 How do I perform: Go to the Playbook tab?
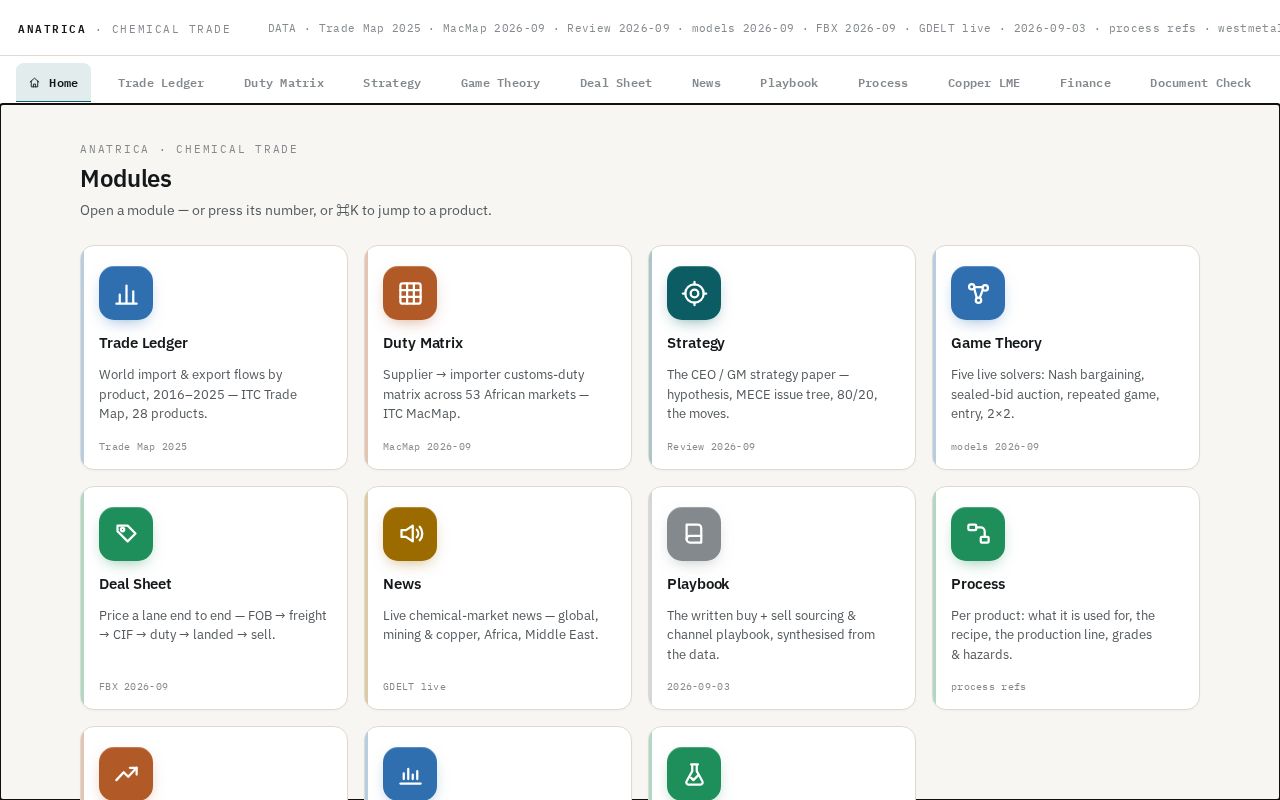789,83
